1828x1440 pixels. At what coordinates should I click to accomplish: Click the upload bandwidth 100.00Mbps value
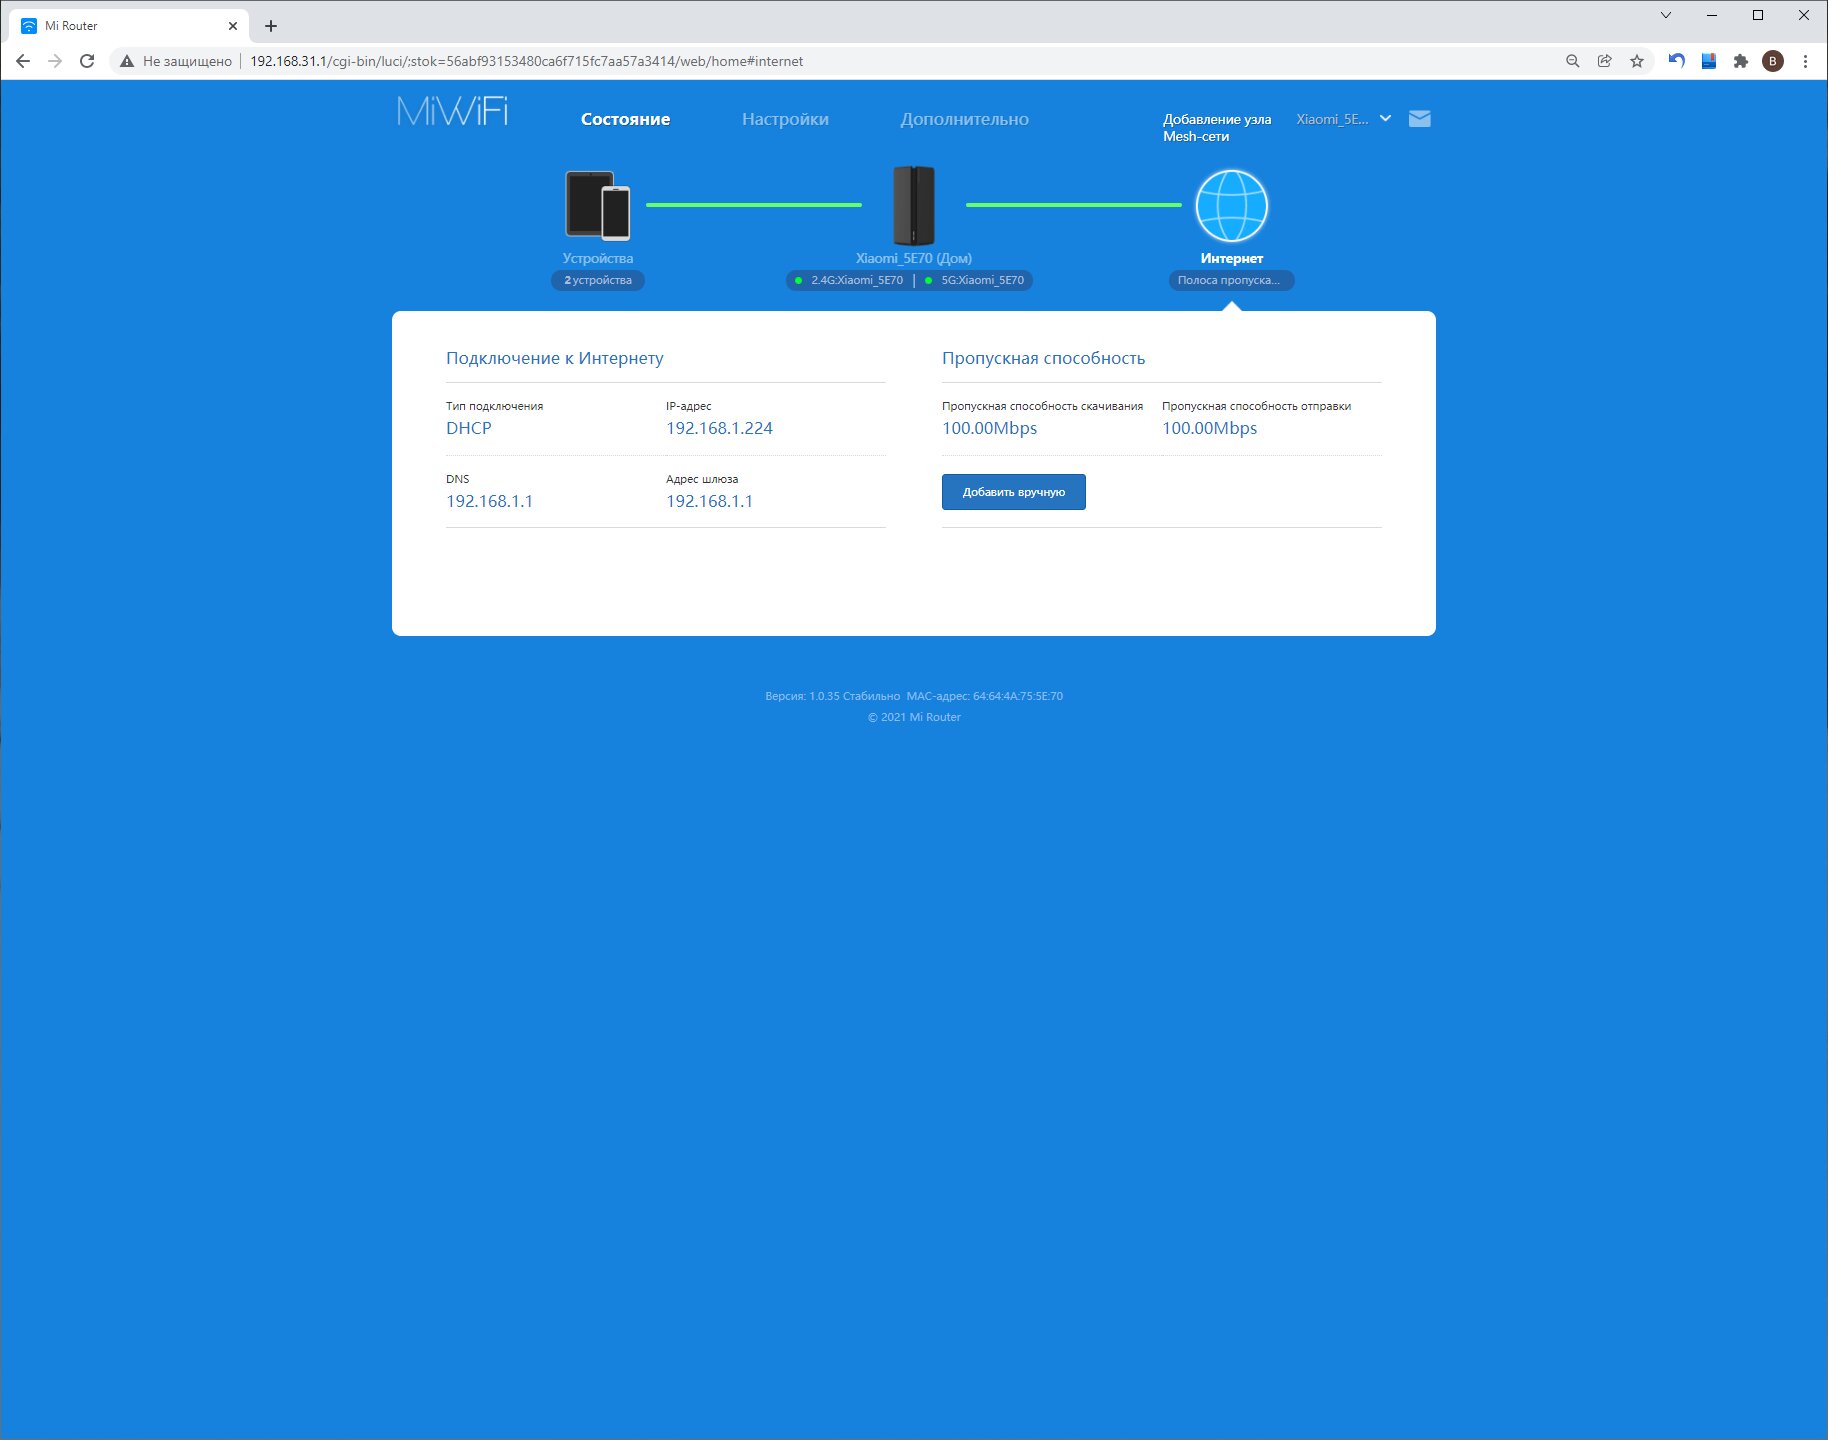pyautogui.click(x=1209, y=428)
